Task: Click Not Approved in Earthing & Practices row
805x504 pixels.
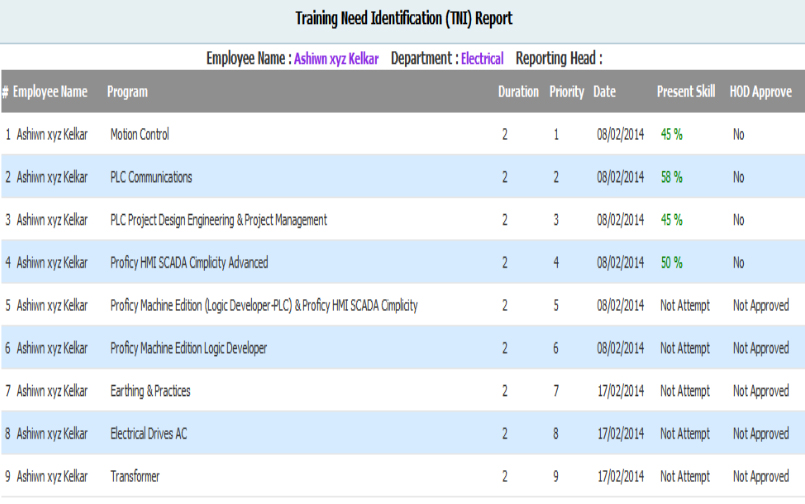Action: pyautogui.click(x=761, y=391)
